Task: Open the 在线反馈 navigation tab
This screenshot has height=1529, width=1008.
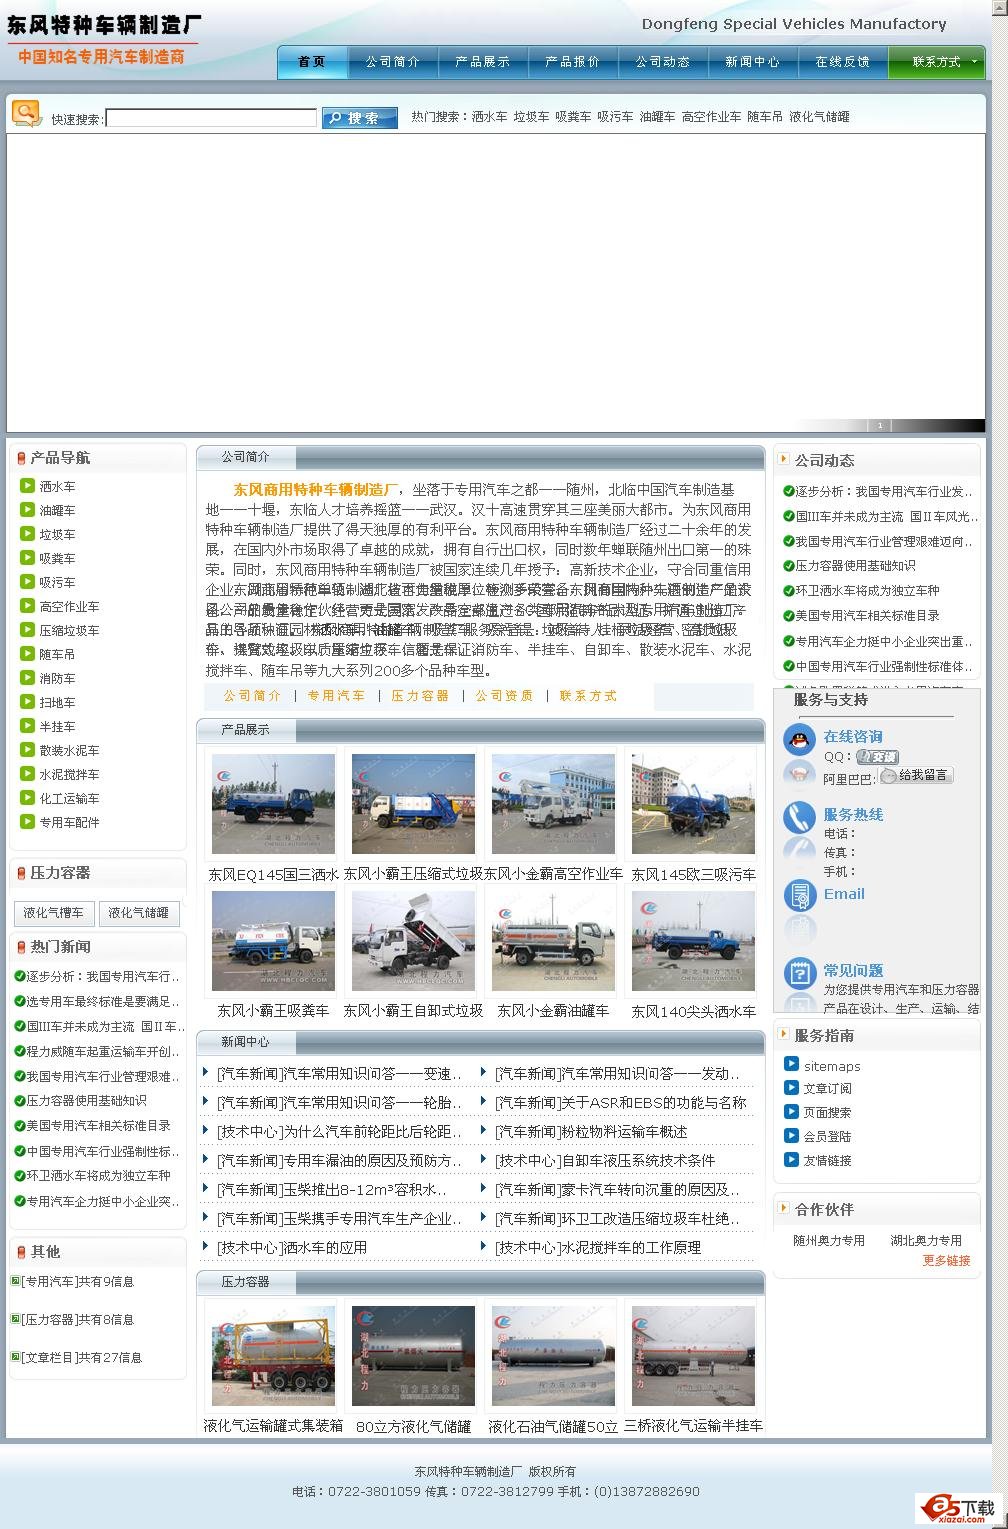Action: click(x=843, y=62)
